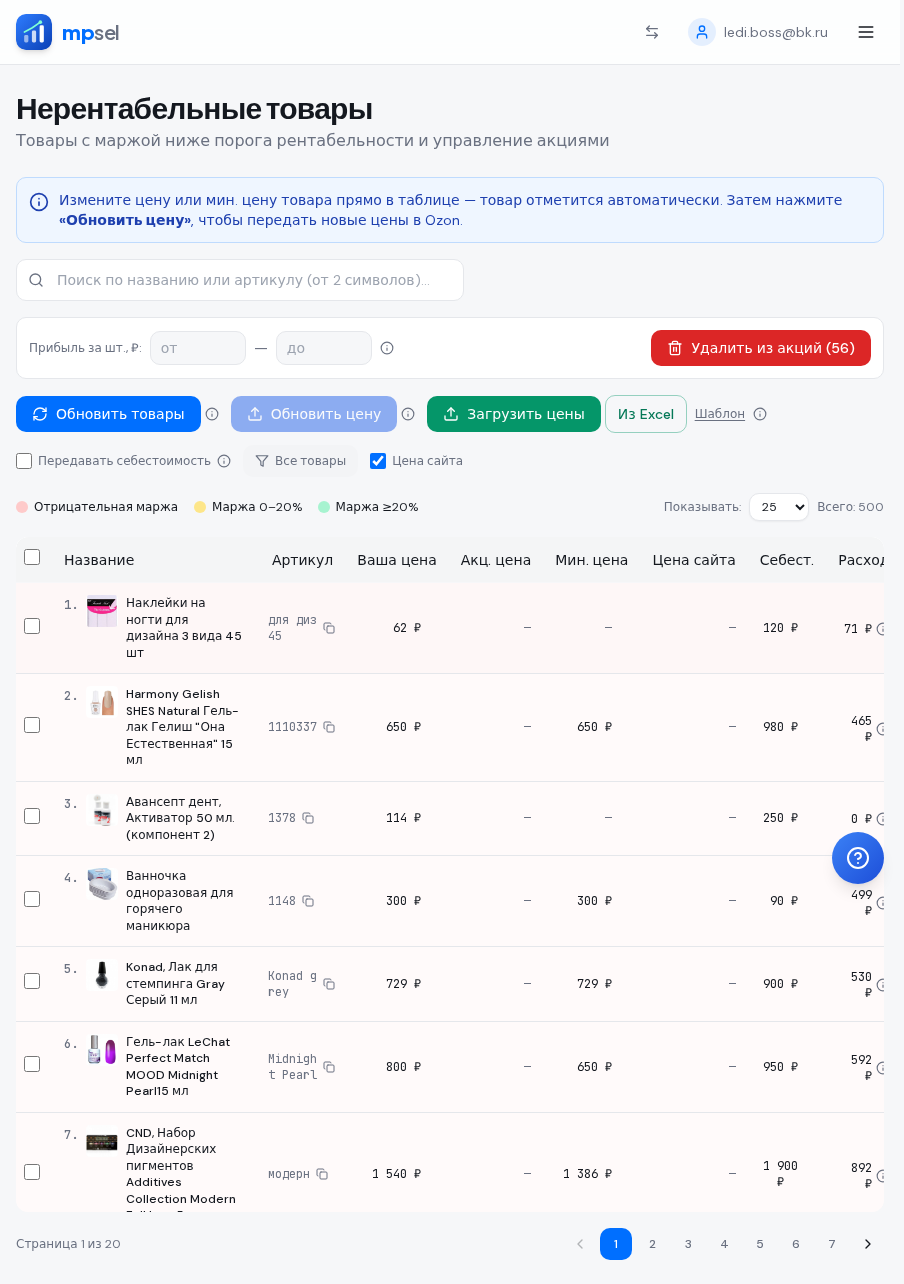
Task: Open the user avatar icon
Action: [702, 32]
